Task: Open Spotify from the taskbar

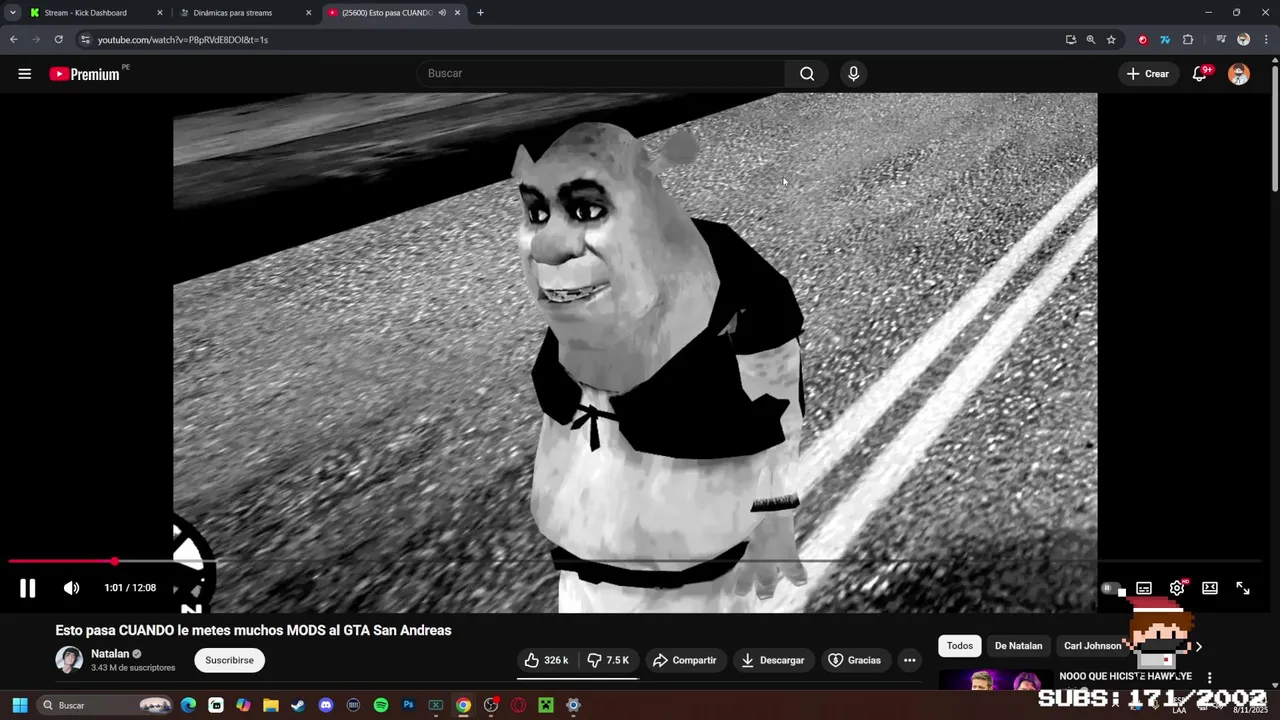Action: click(381, 705)
